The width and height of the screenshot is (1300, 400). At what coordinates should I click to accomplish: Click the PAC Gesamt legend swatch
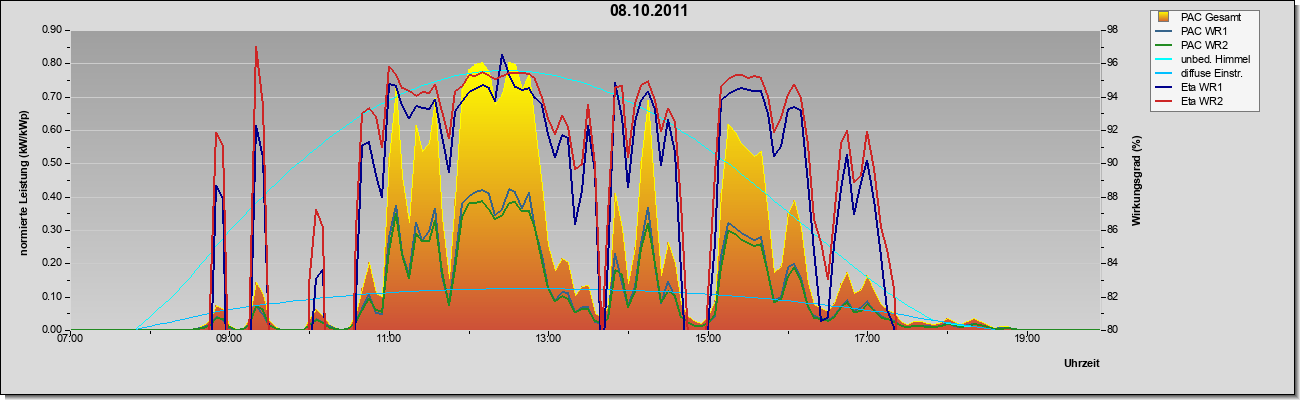1164,17
